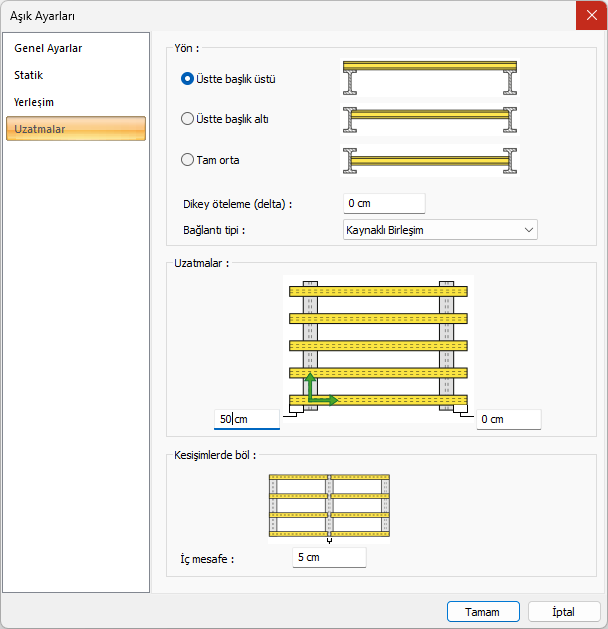Click the 'İç mesafe' 5 cm field
The height and width of the screenshot is (629, 608).
(x=329, y=557)
